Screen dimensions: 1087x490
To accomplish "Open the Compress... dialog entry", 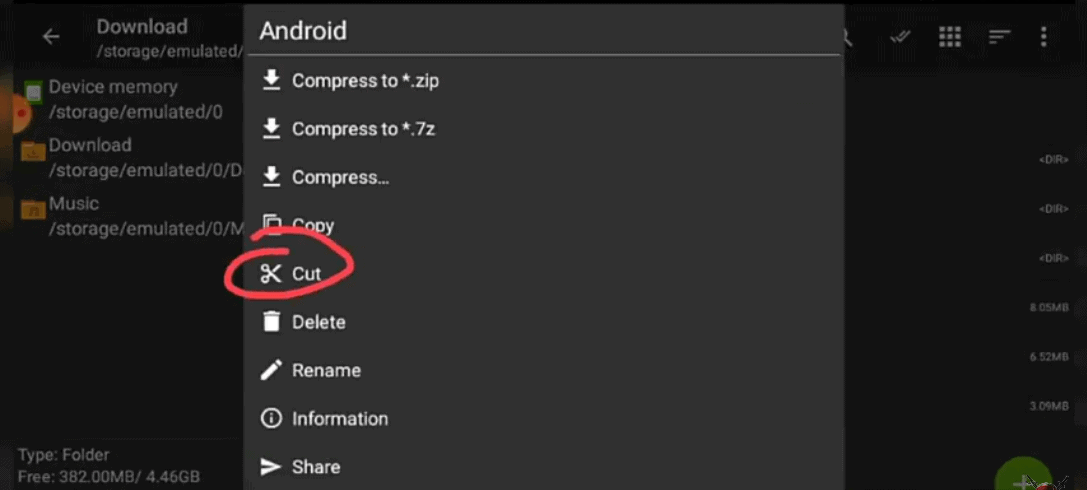I will tap(544, 177).
